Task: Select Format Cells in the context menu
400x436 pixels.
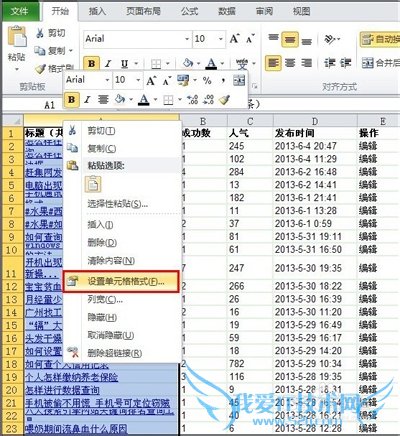Action: pos(121,282)
